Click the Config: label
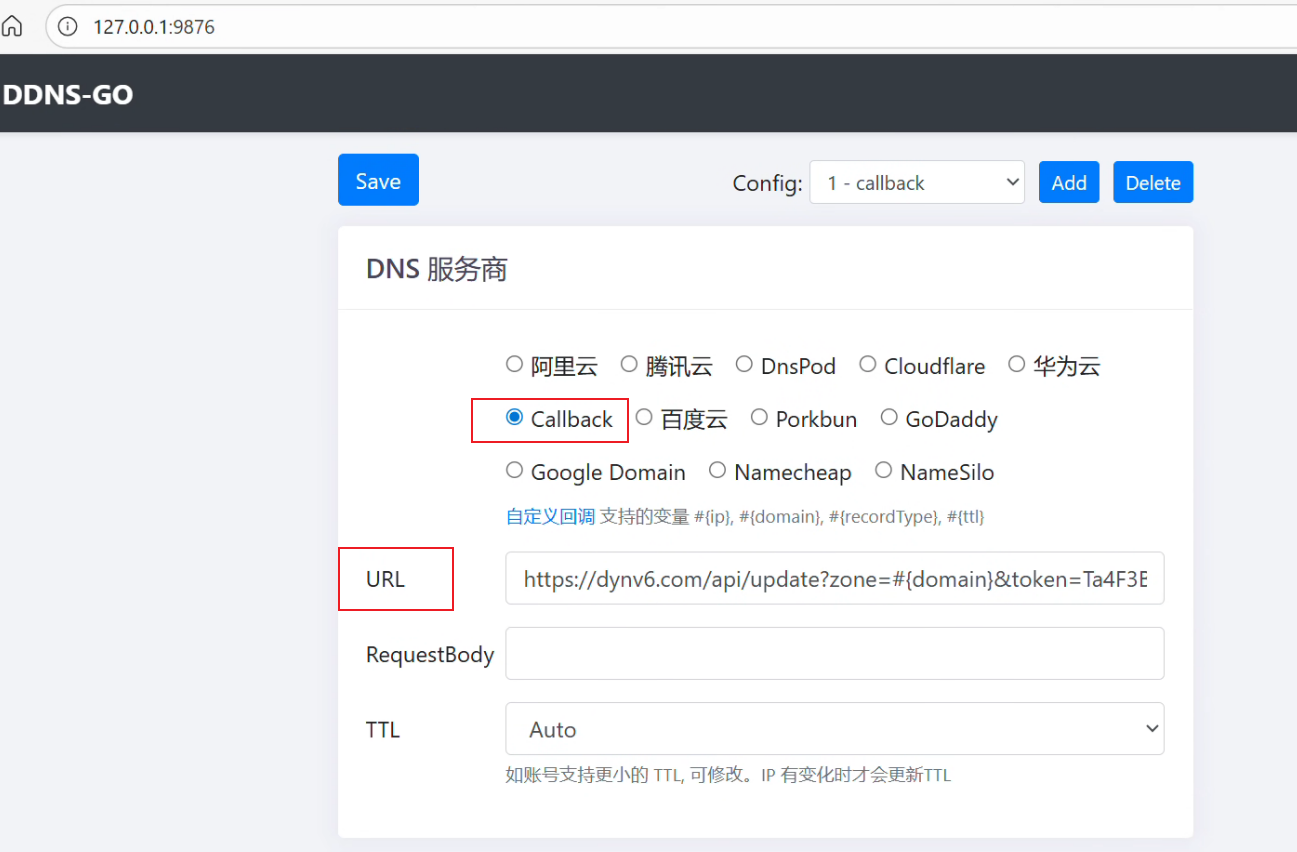This screenshot has height=852, width=1297. (767, 184)
